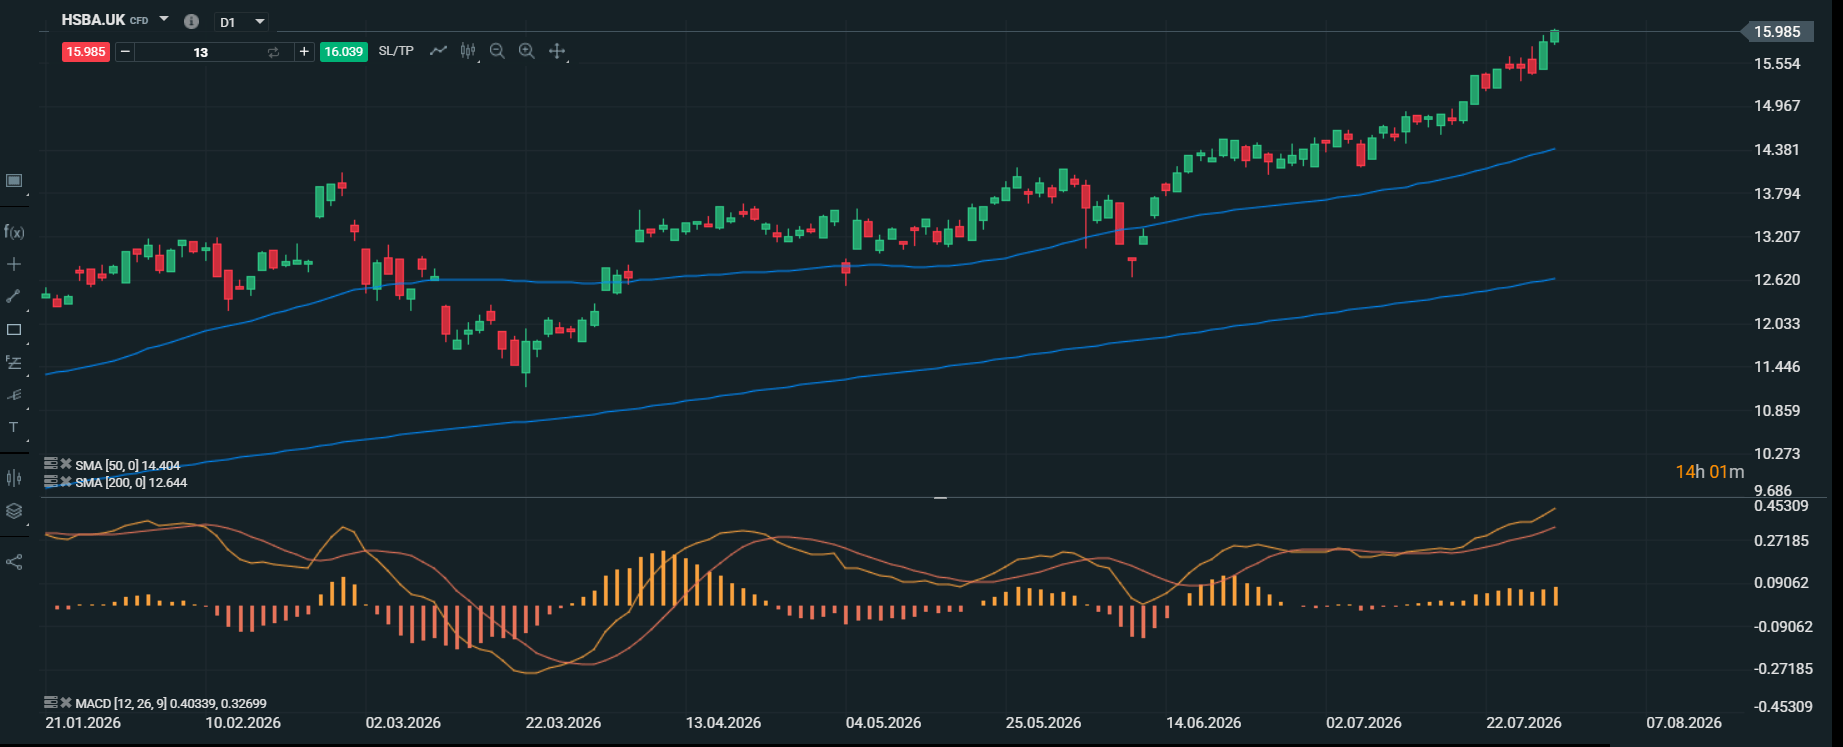Open the candlestick chart style menu
The width and height of the screenshot is (1843, 747).
pos(468,51)
